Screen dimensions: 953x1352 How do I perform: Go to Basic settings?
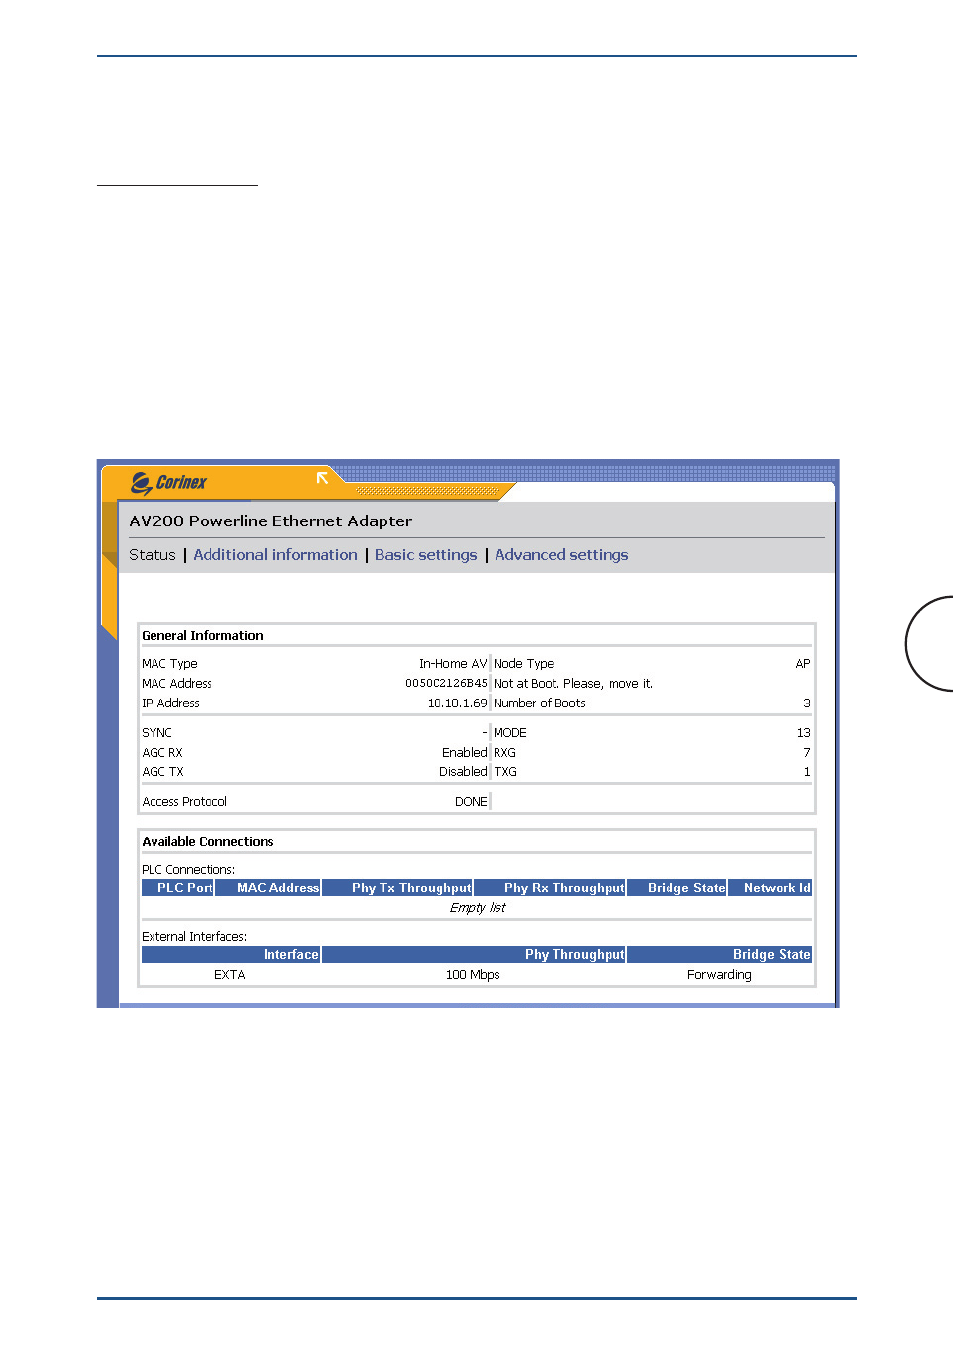(426, 555)
